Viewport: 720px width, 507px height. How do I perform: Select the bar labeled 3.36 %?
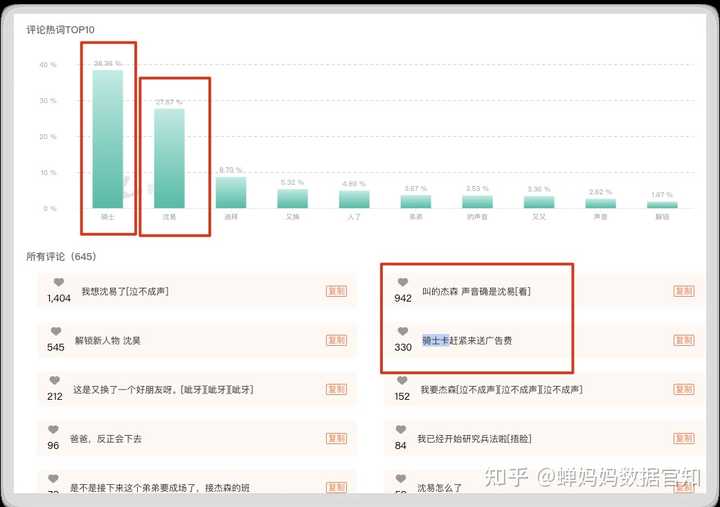tap(539, 202)
